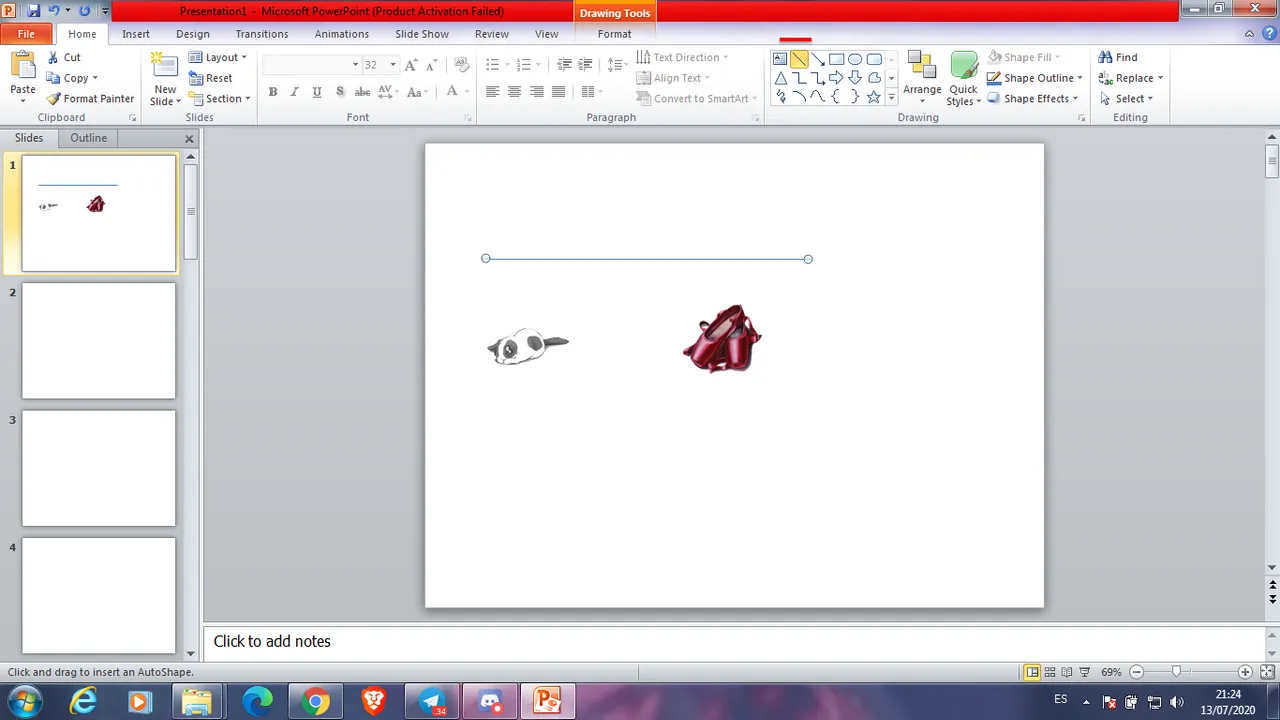Justify the paragraph text
1280x720 pixels.
pyautogui.click(x=559, y=92)
